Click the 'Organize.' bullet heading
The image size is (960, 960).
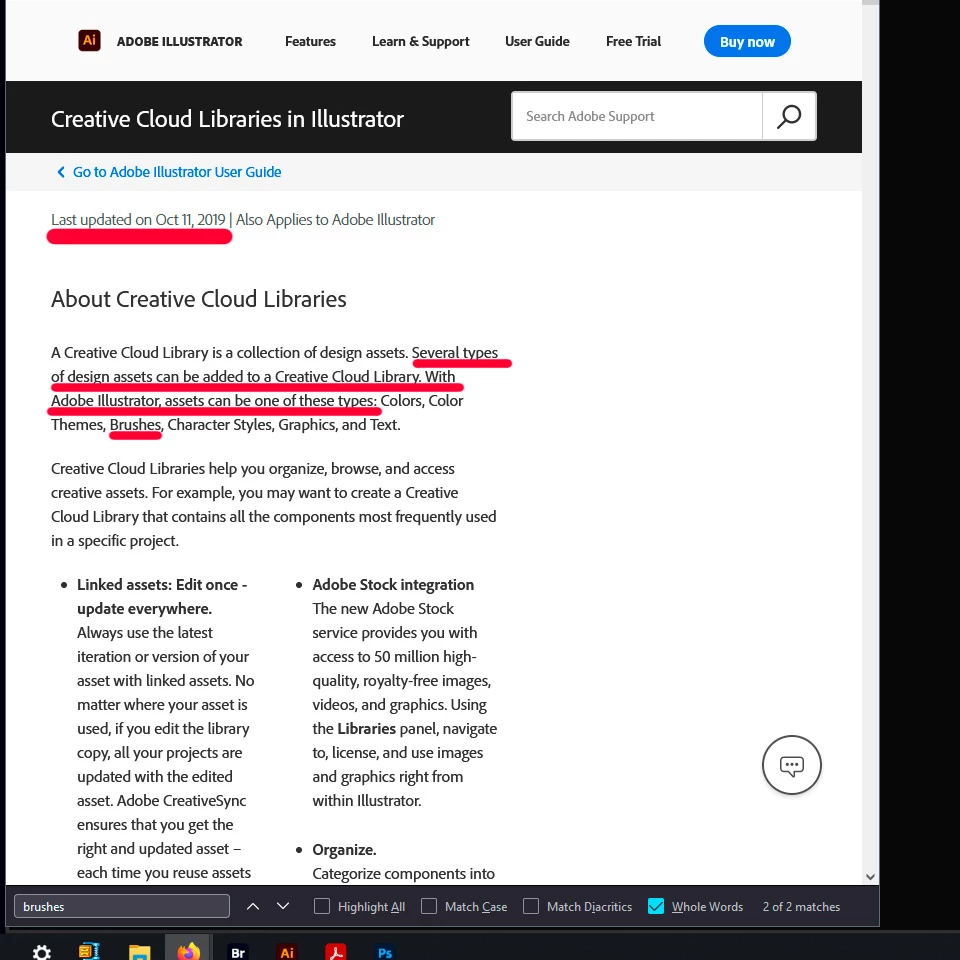coord(344,850)
